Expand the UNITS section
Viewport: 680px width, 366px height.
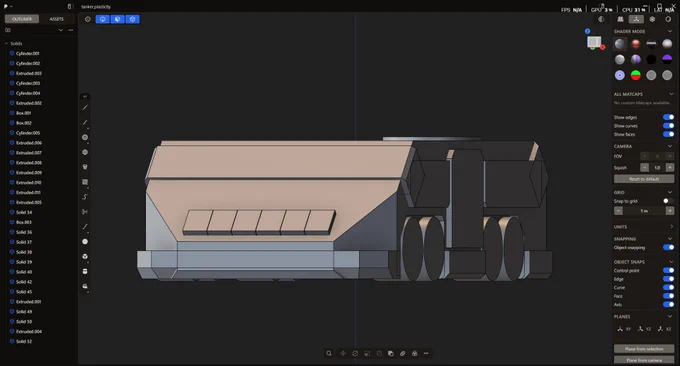(x=671, y=227)
